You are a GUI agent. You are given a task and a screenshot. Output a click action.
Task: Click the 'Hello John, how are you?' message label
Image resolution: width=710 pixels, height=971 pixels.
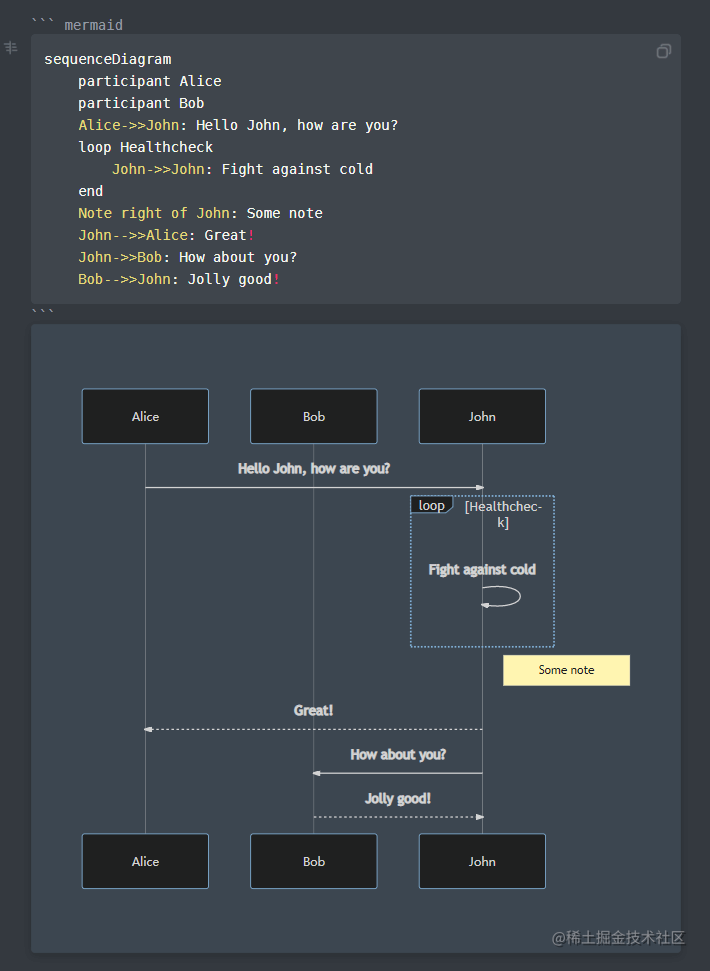click(314, 469)
